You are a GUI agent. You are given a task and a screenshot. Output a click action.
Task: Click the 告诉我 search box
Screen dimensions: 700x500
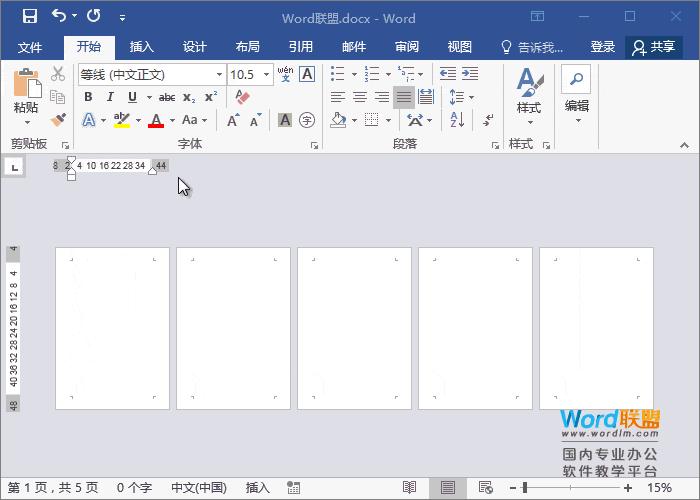point(532,47)
